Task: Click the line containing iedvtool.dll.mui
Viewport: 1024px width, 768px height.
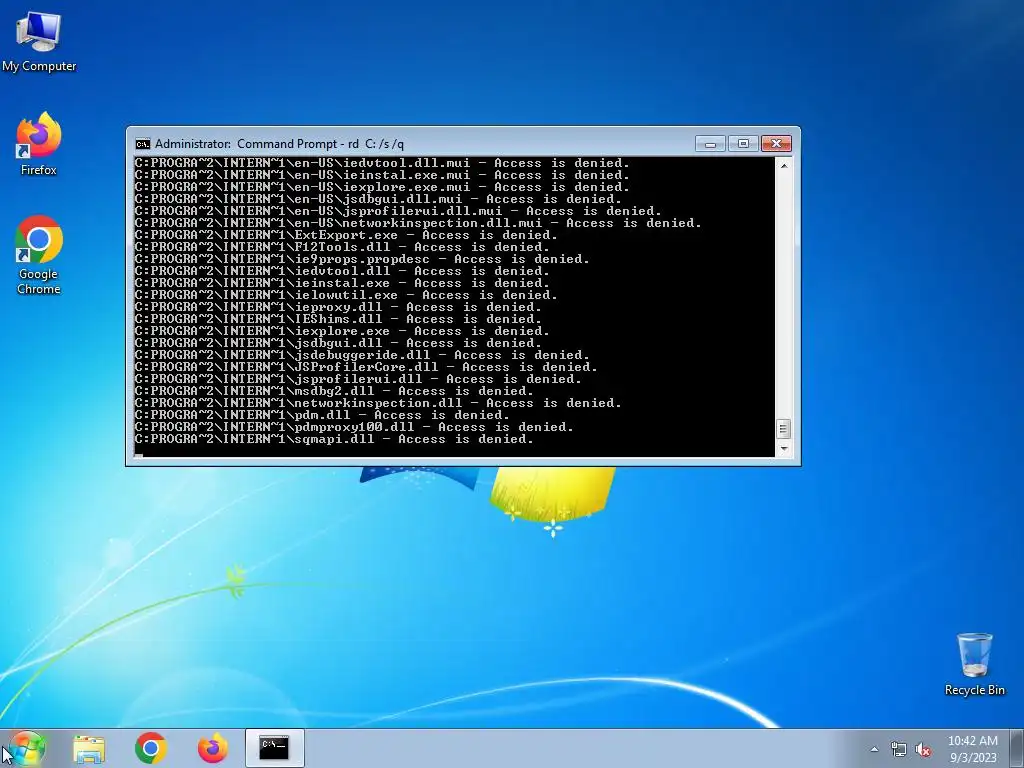Action: click(382, 163)
